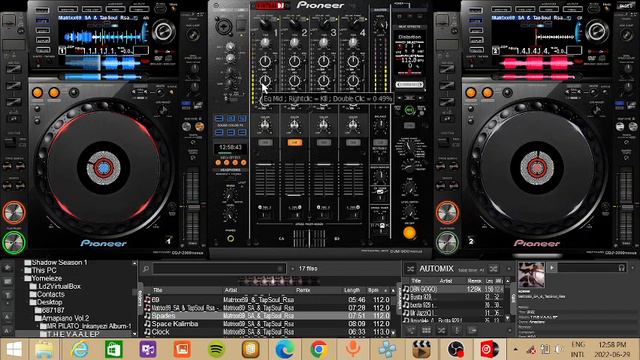Click the folder tree scroll-down arrow
The width and height of the screenshot is (640, 360).
[x=134, y=333]
